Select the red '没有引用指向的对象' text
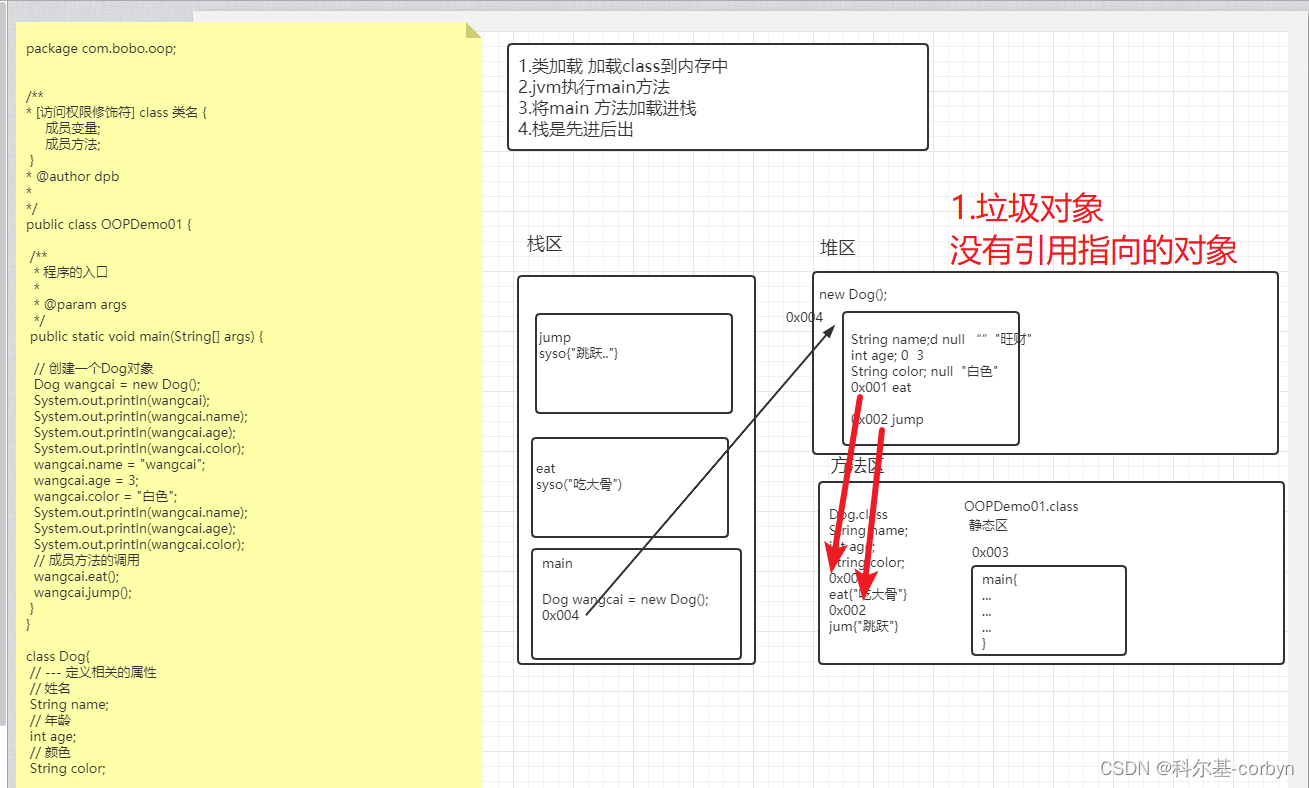The height and width of the screenshot is (788, 1309). pos(1094,250)
